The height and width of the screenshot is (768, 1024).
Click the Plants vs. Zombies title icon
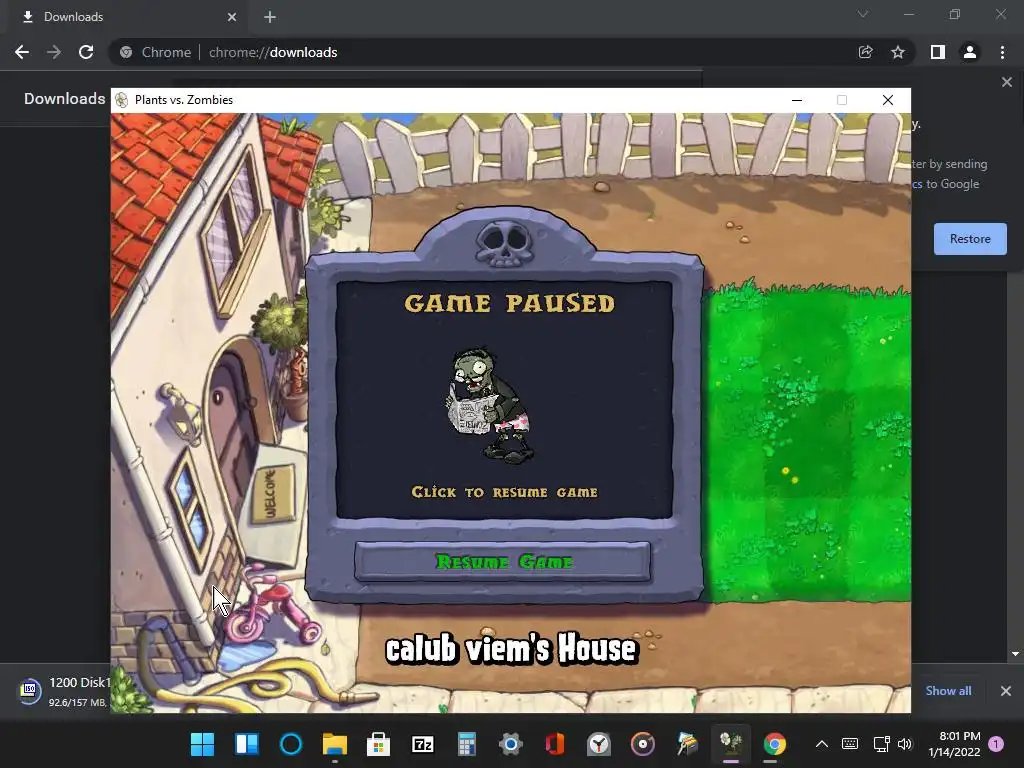click(x=121, y=100)
